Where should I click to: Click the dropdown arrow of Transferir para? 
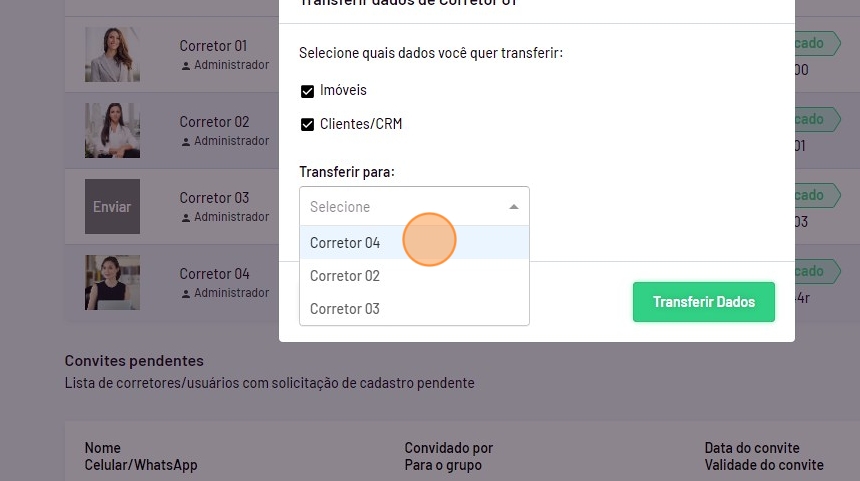(514, 207)
